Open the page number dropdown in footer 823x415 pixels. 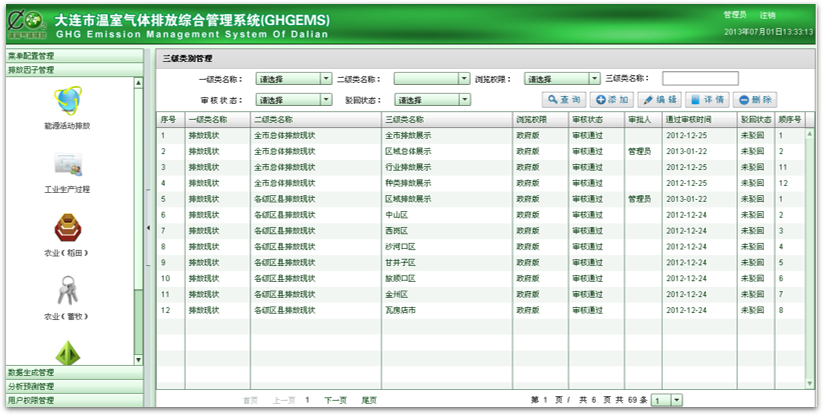click(667, 400)
